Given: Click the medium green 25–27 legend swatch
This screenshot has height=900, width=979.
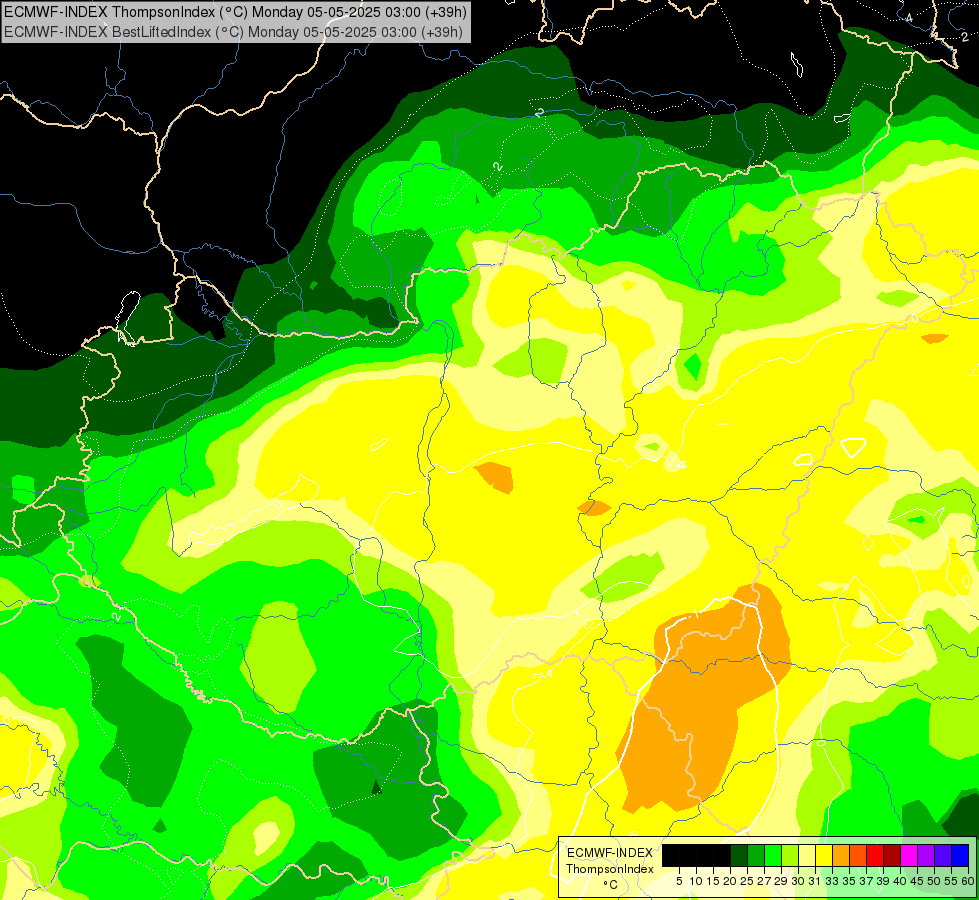Looking at the screenshot, I should (x=756, y=855).
